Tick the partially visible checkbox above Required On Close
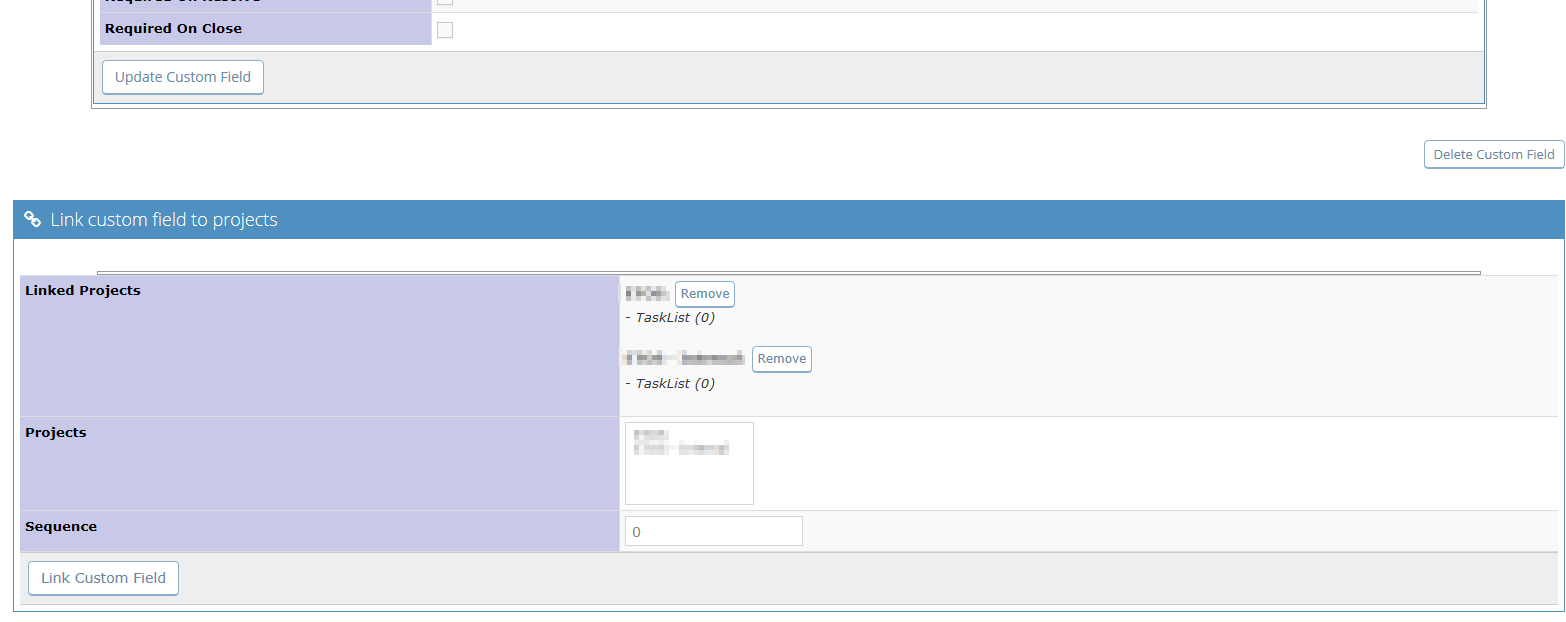Screen dimensions: 1566x622 coord(445,2)
